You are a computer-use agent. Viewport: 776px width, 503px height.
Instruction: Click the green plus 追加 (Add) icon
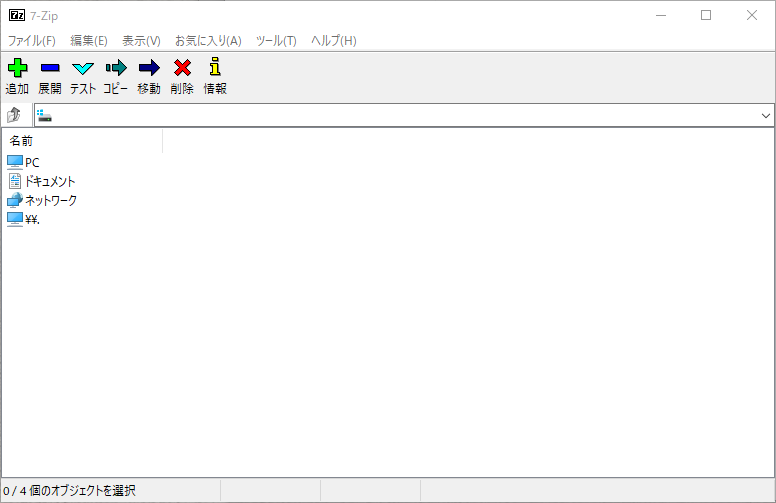[x=17, y=69]
